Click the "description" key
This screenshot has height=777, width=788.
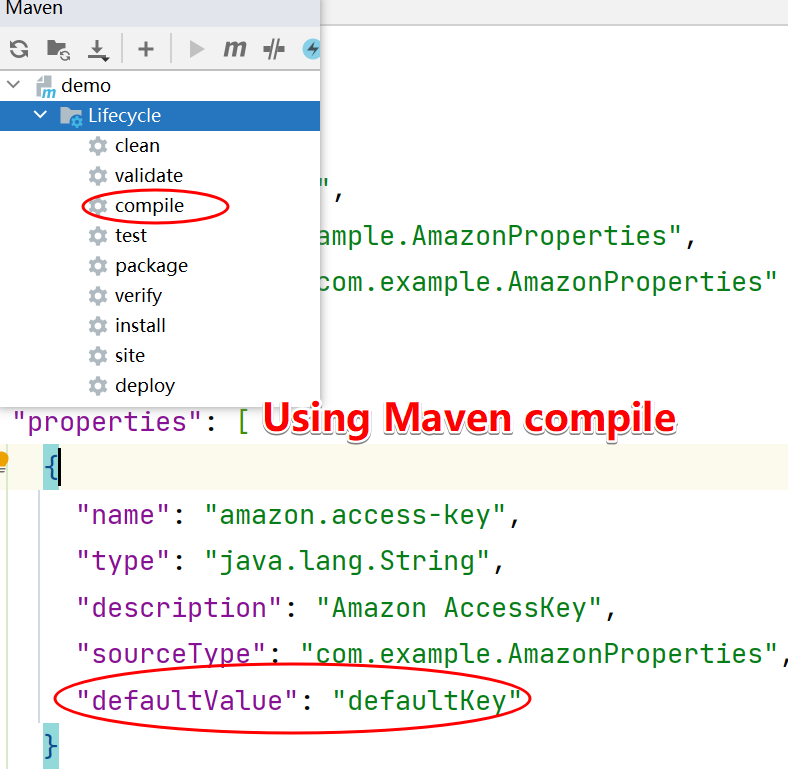[179, 608]
